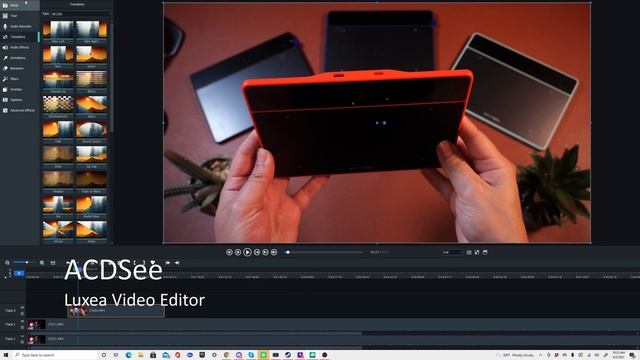Open the Audio Recorder section
Viewport: 640px width, 360px height.
[x=19, y=27]
